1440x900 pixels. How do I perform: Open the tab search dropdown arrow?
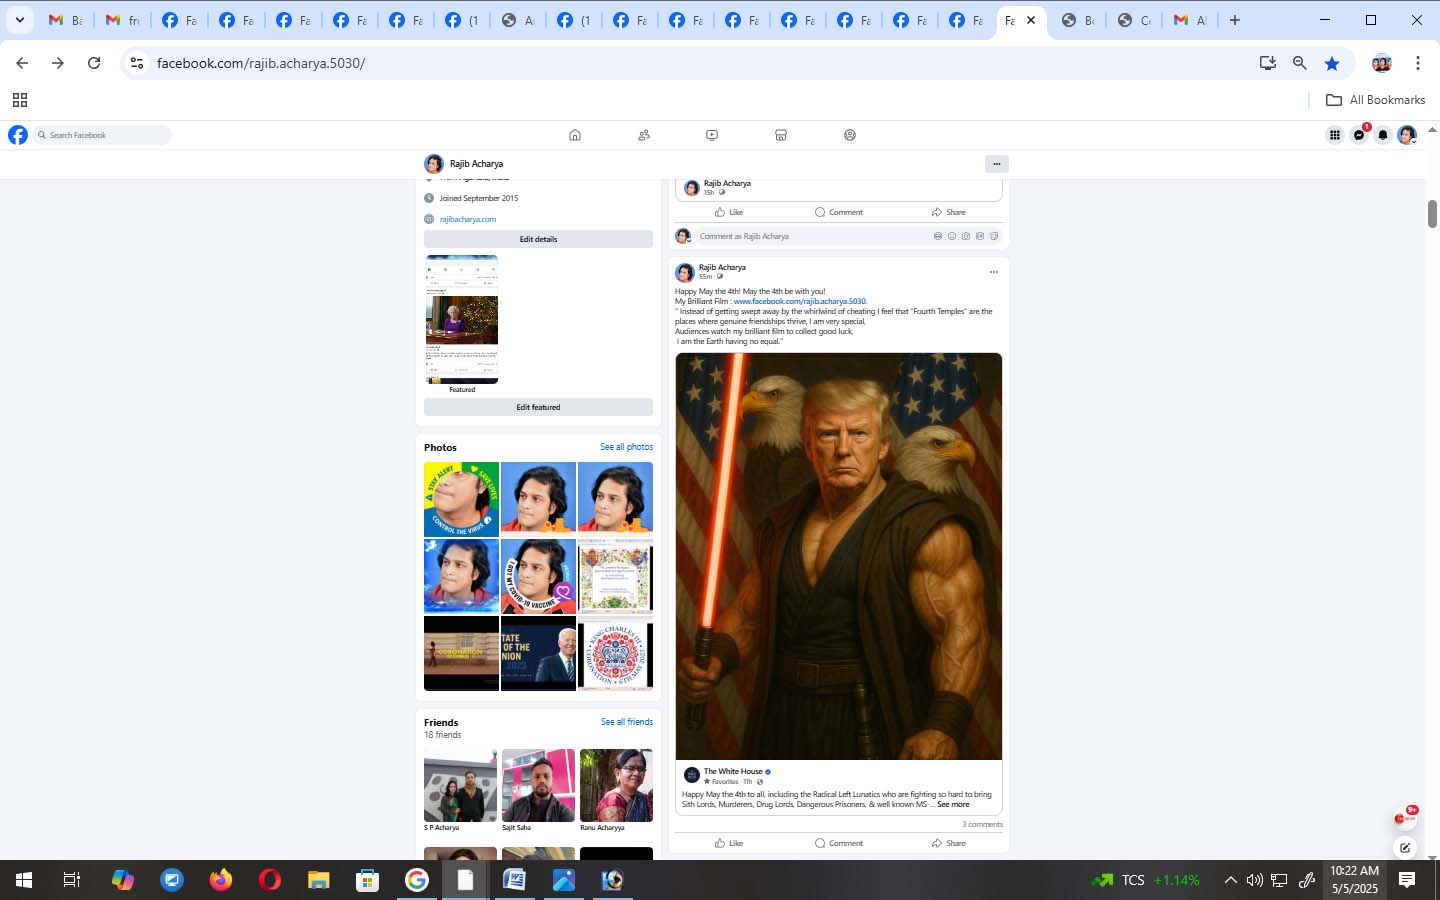pos(19,20)
